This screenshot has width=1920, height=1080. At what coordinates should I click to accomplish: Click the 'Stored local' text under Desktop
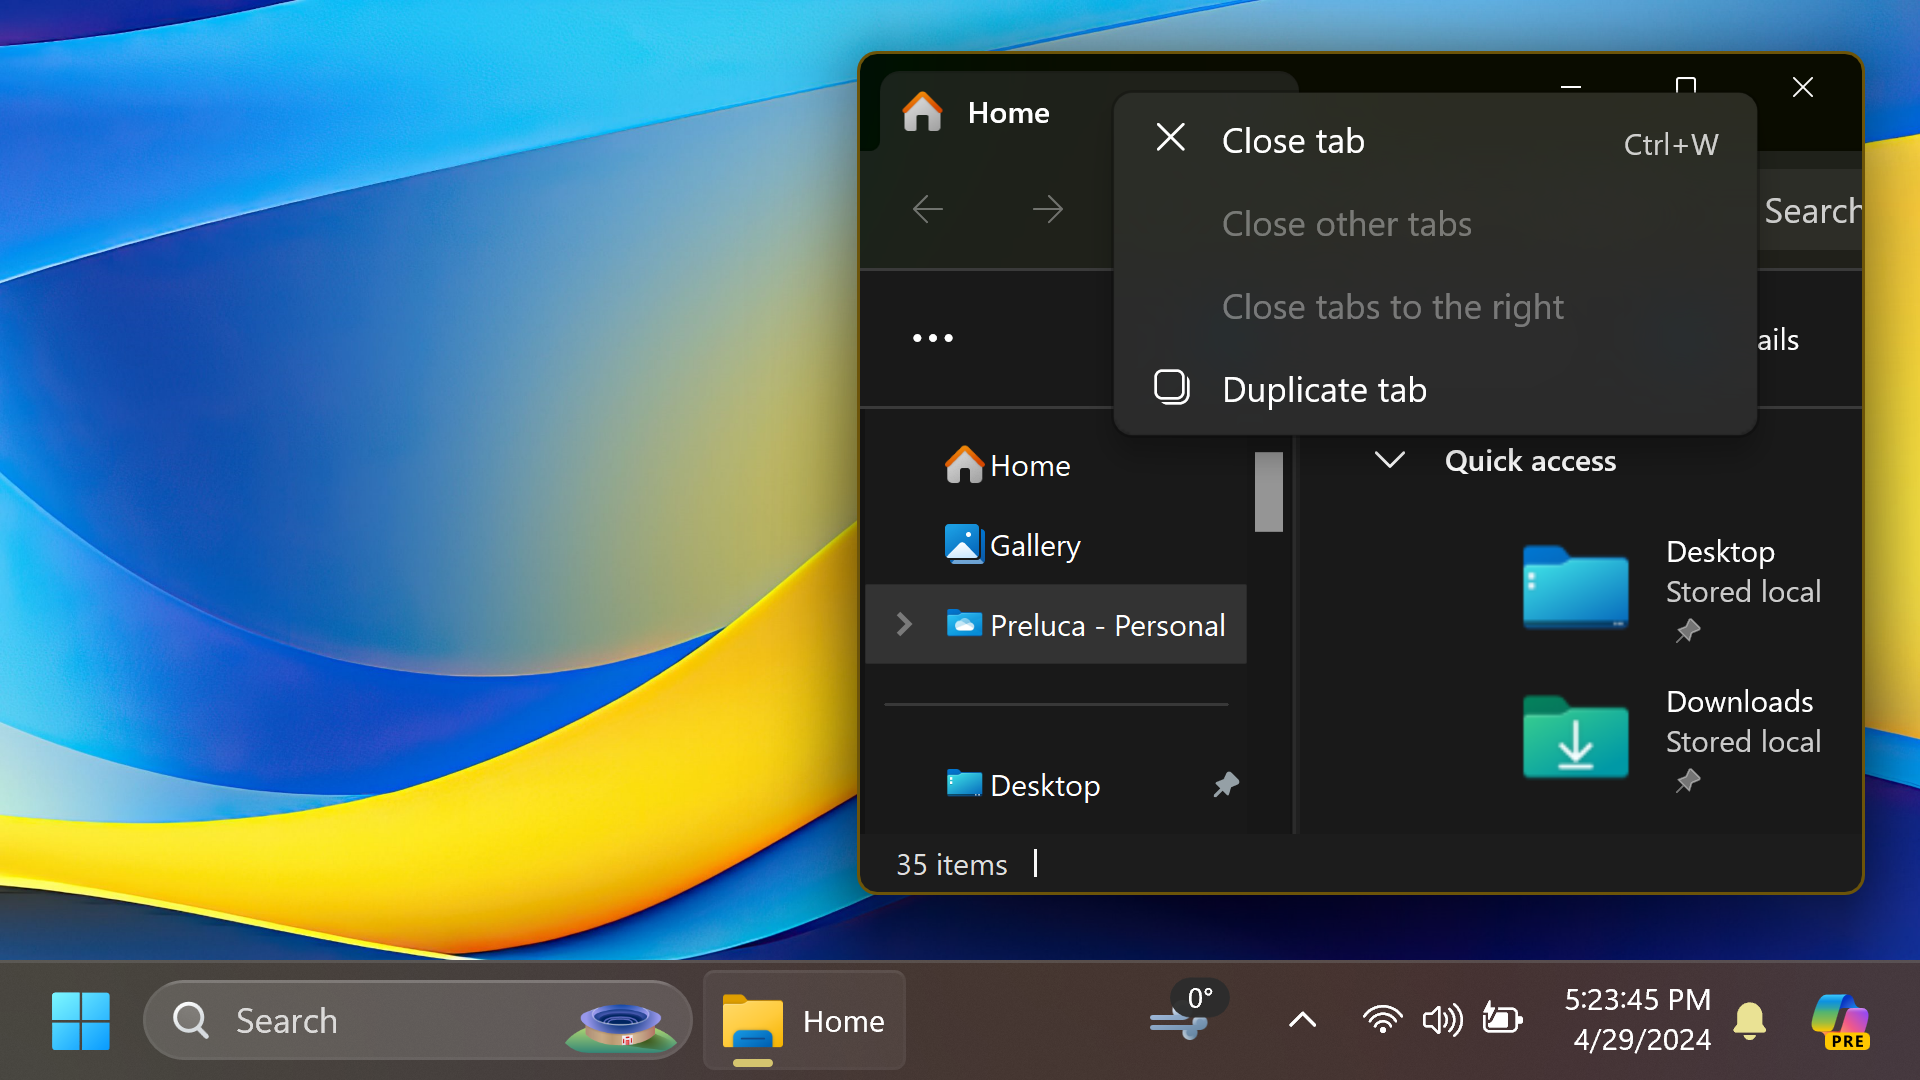coord(1743,592)
